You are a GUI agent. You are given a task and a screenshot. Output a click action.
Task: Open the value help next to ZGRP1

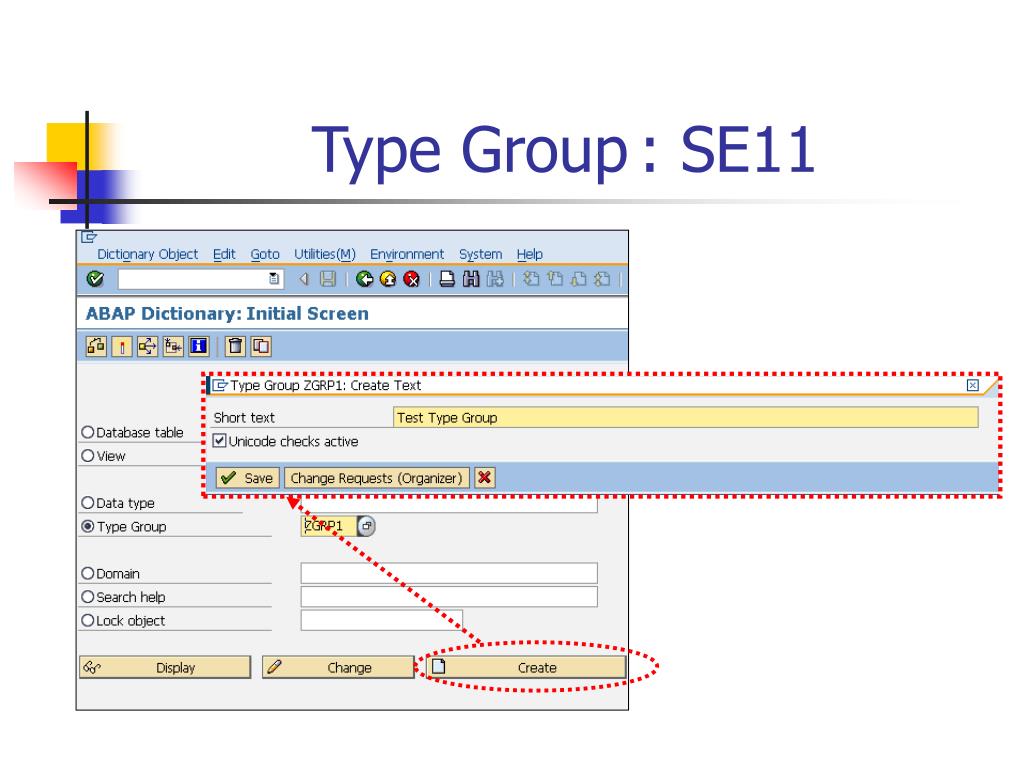[x=367, y=526]
